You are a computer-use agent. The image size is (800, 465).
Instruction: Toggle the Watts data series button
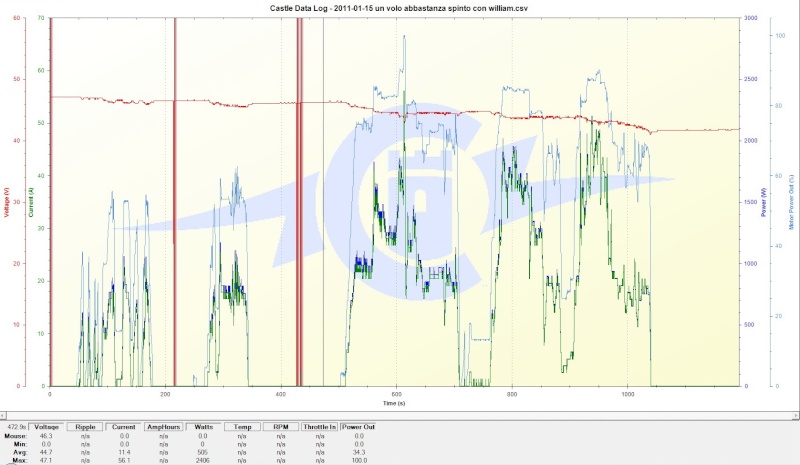(x=203, y=427)
